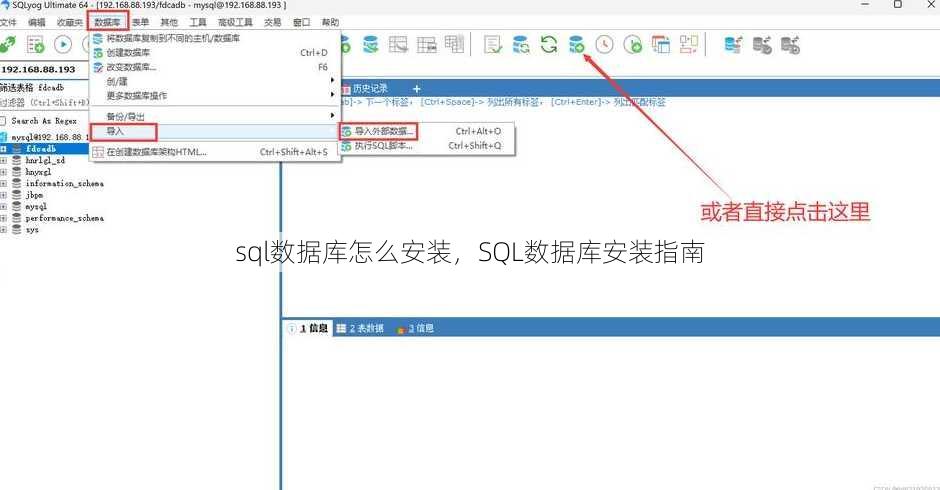Click the green refresh arrows toolbar icon
The height and width of the screenshot is (490, 940).
pos(549,44)
